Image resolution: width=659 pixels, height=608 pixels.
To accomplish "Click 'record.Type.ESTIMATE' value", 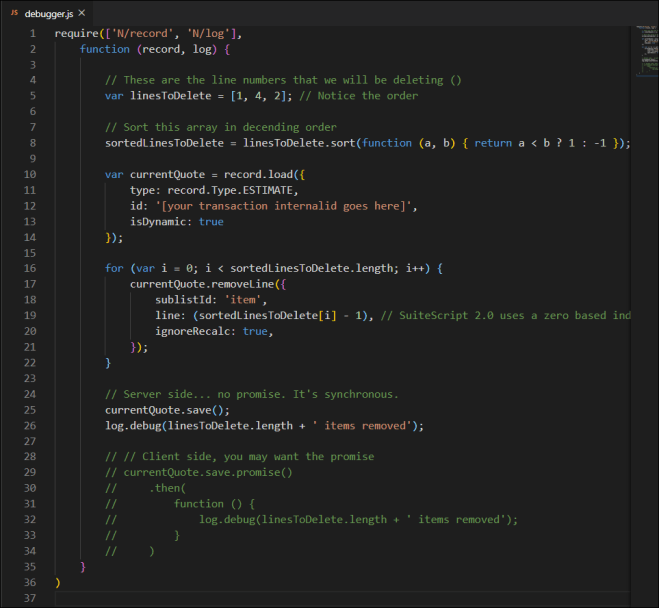I will pos(230,190).
